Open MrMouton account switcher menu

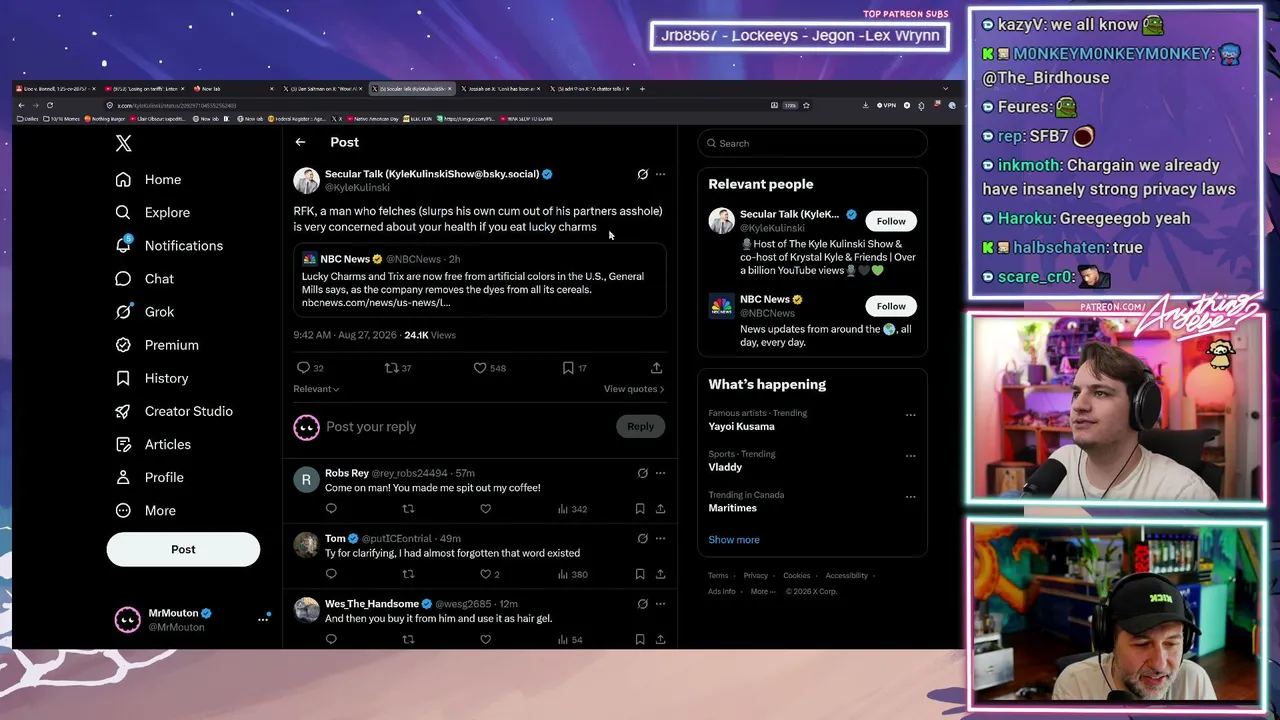click(263, 619)
